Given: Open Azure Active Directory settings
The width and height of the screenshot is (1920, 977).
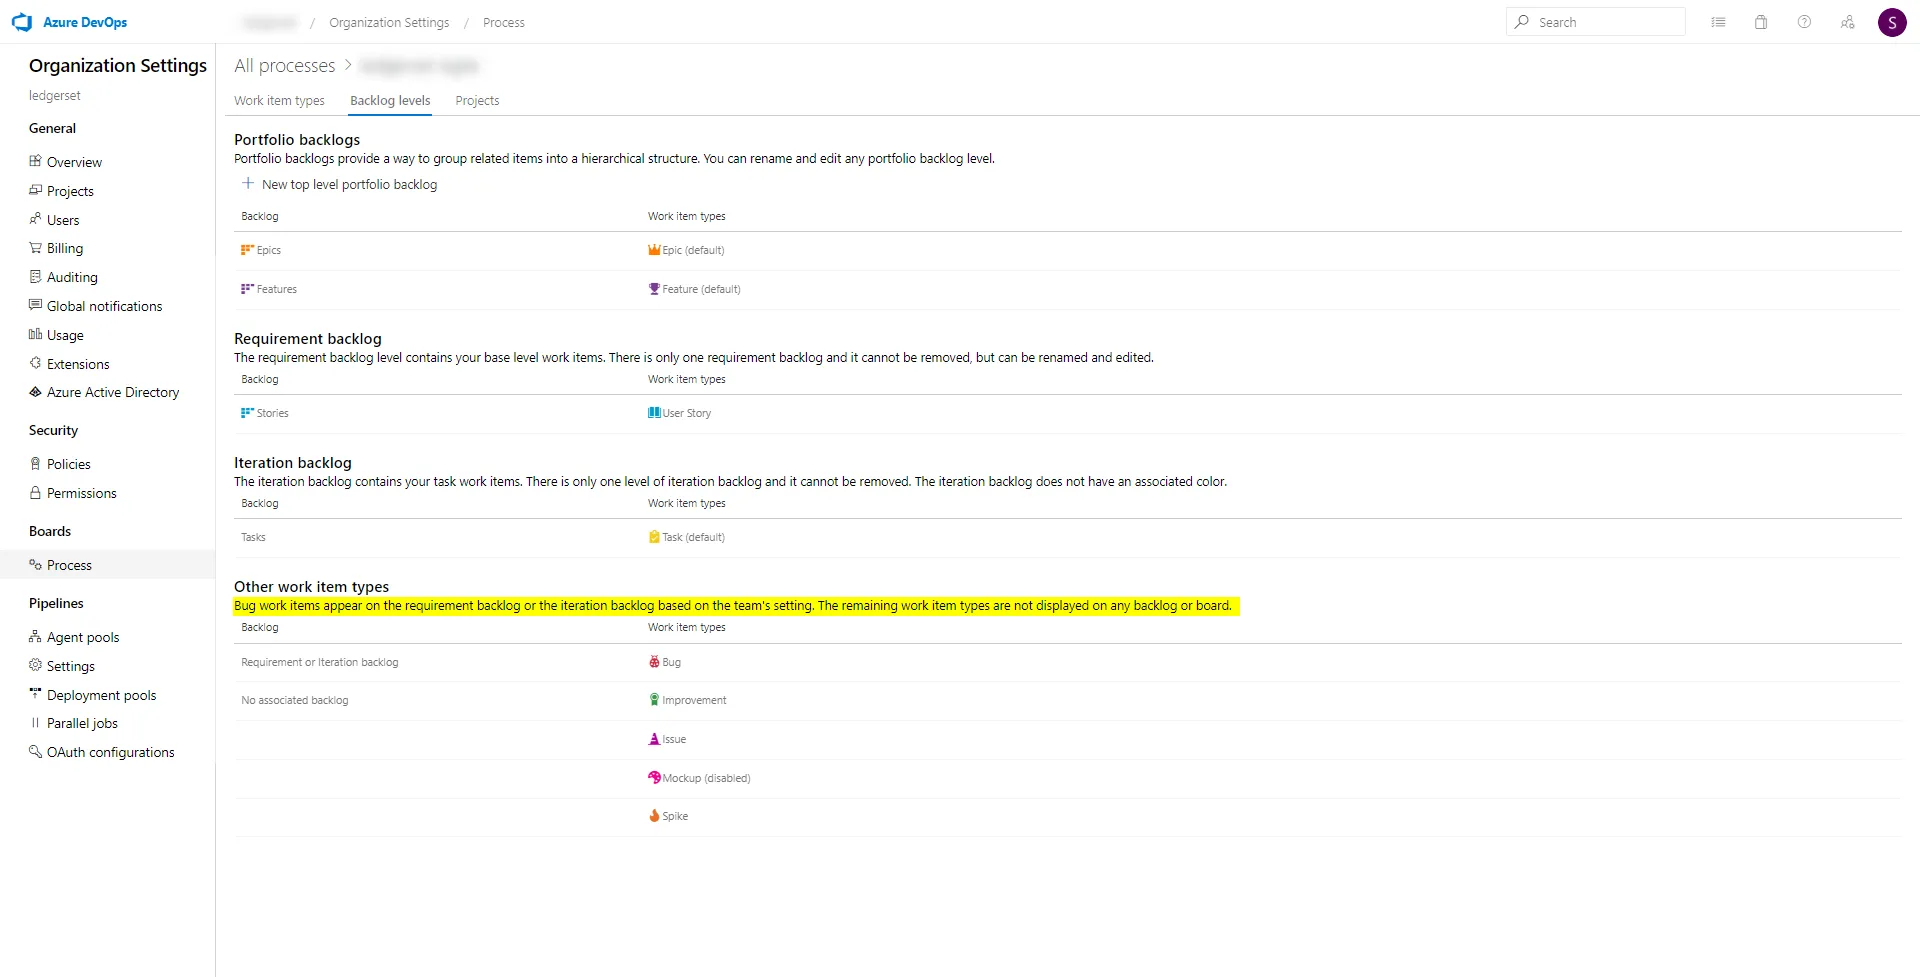Looking at the screenshot, I should [x=113, y=392].
